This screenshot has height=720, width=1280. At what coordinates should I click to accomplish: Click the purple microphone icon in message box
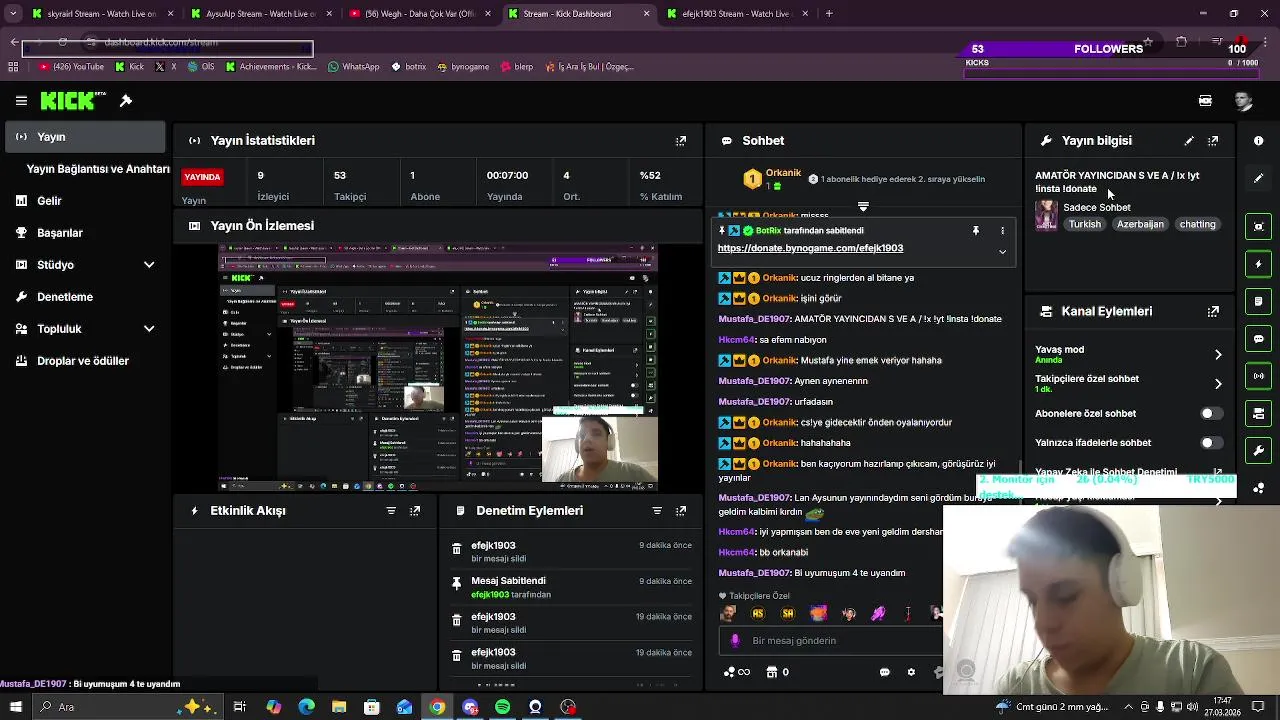735,641
